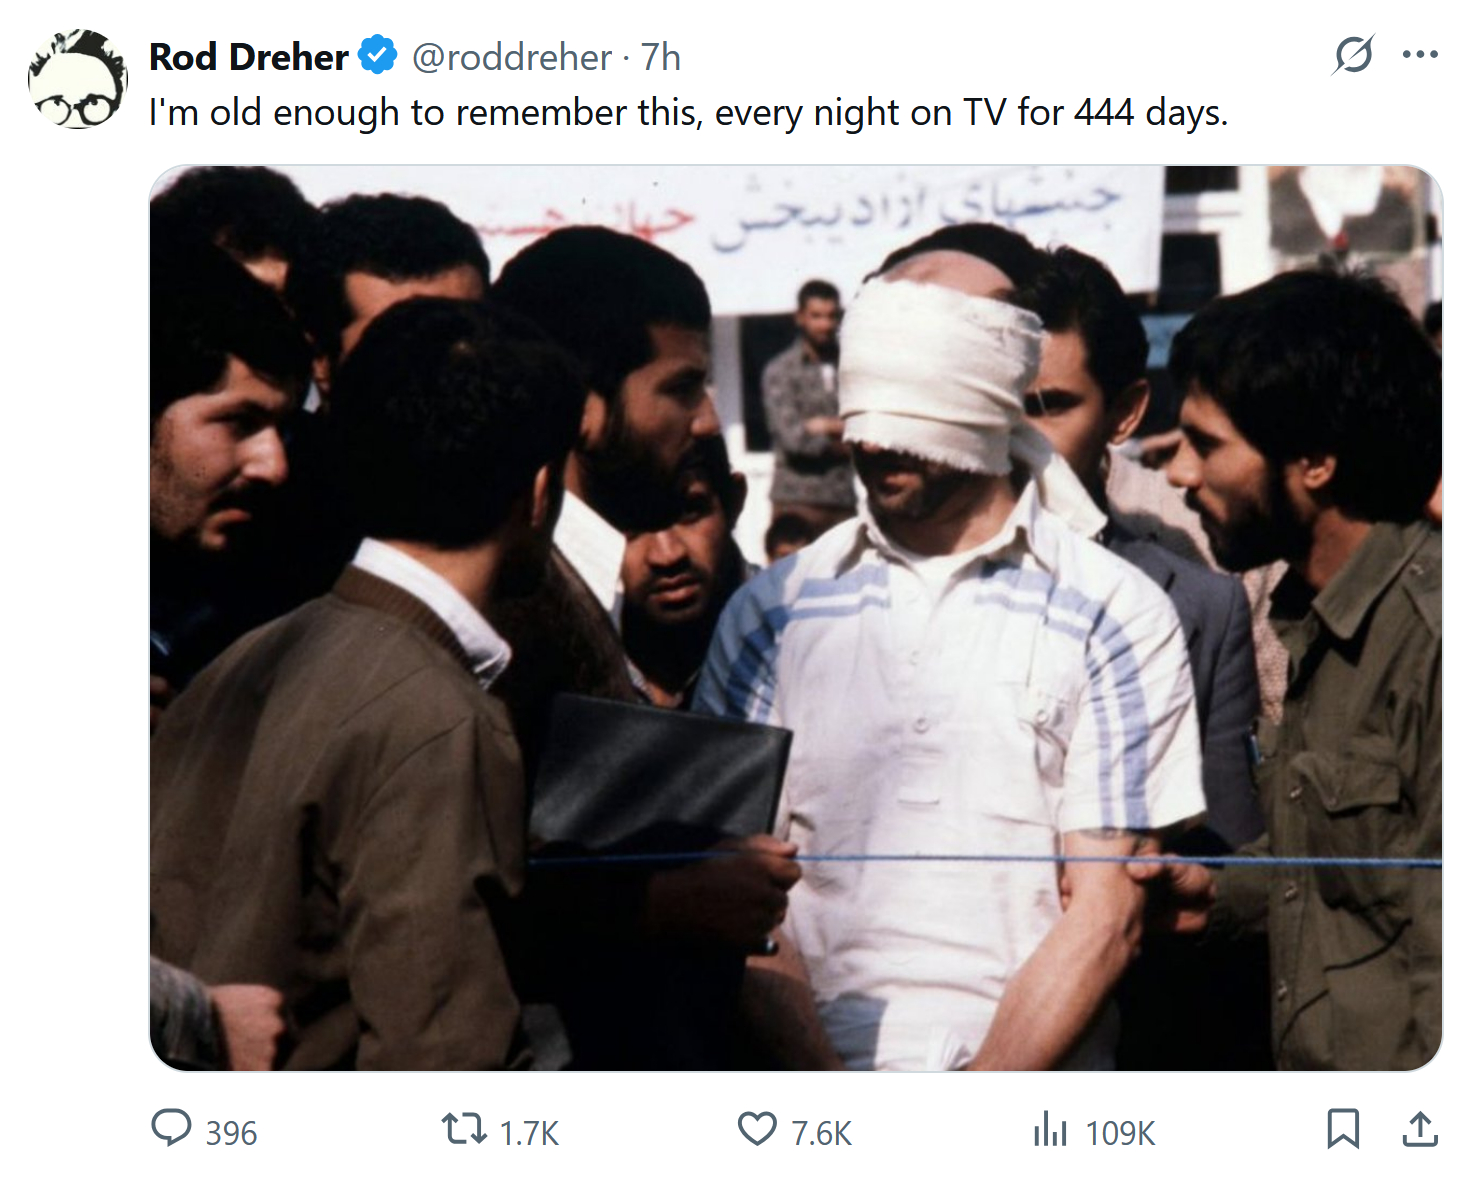Click the Grok slashed-circle icon
Image resolution: width=1481 pixels, height=1182 pixels.
1353,55
